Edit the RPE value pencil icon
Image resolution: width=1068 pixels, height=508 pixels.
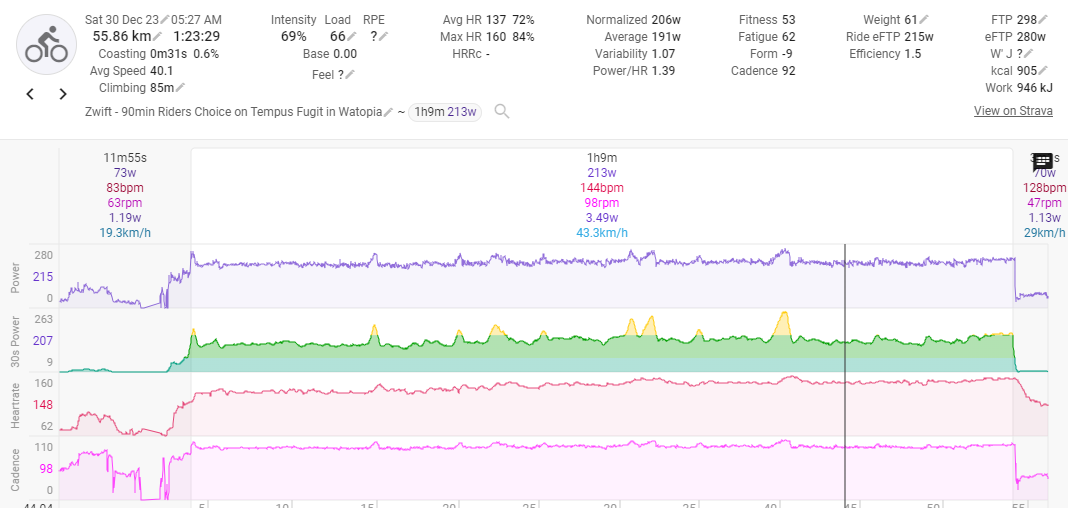click(x=383, y=37)
